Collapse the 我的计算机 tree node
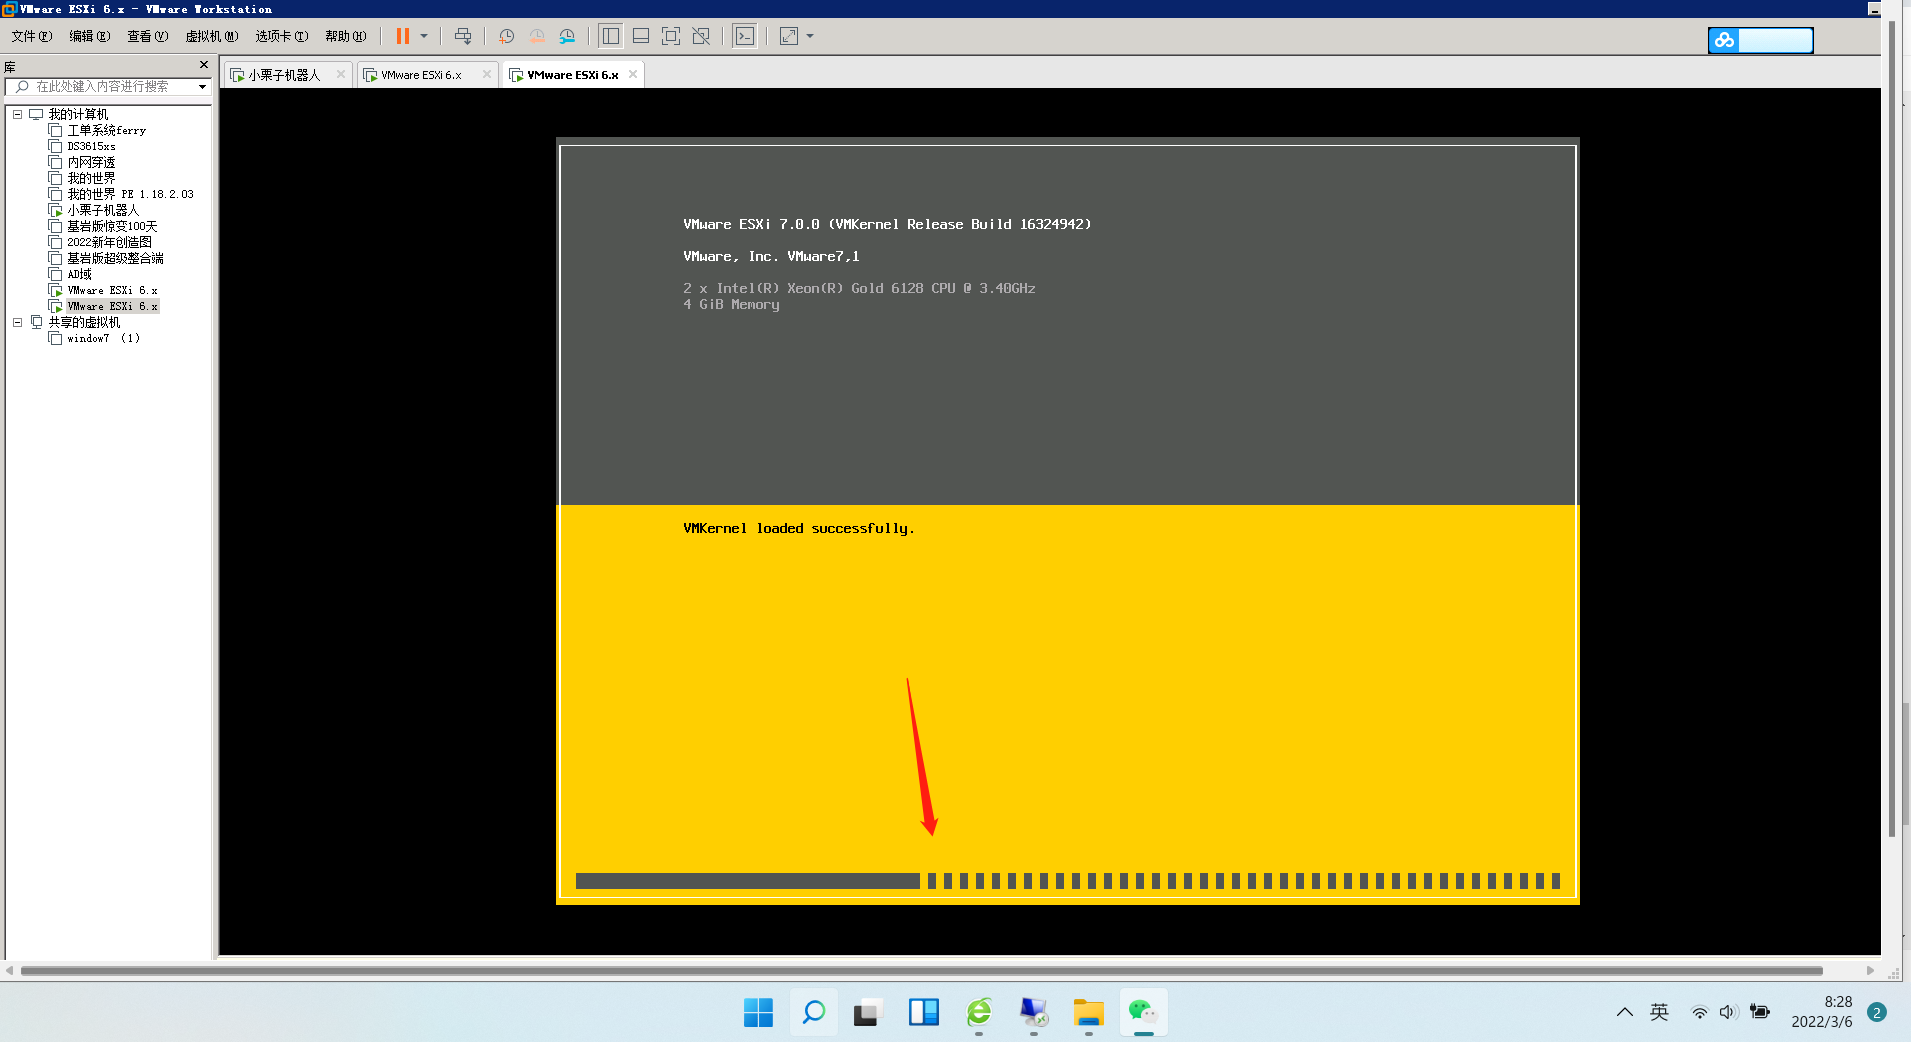Screen dimensions: 1911x1042 17,114
